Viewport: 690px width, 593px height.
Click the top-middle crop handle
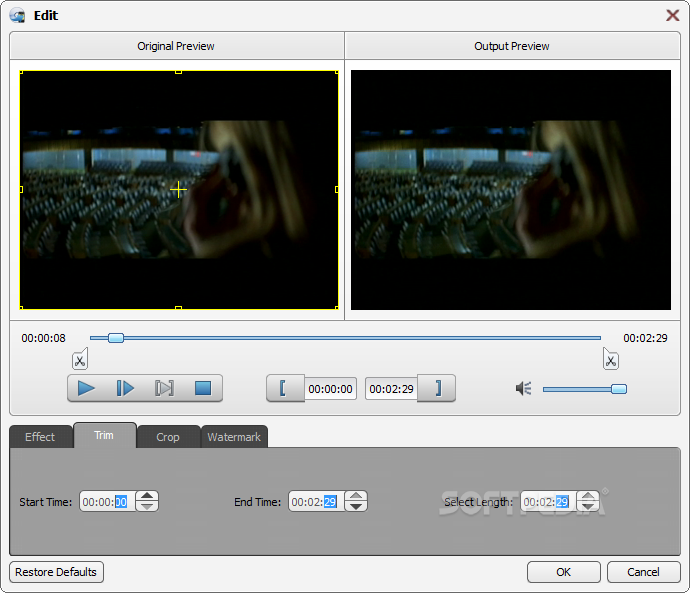[179, 72]
